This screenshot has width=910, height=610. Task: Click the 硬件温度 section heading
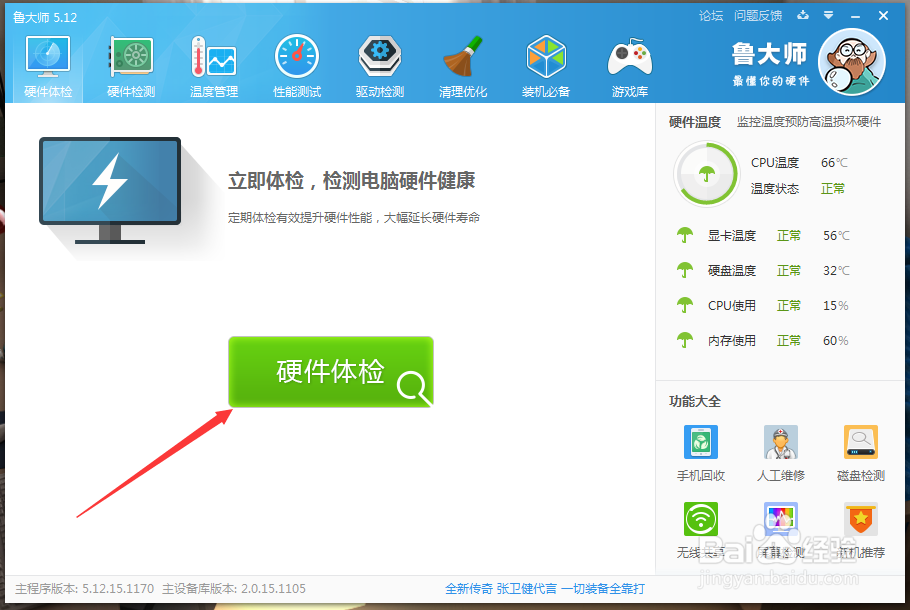[x=695, y=122]
